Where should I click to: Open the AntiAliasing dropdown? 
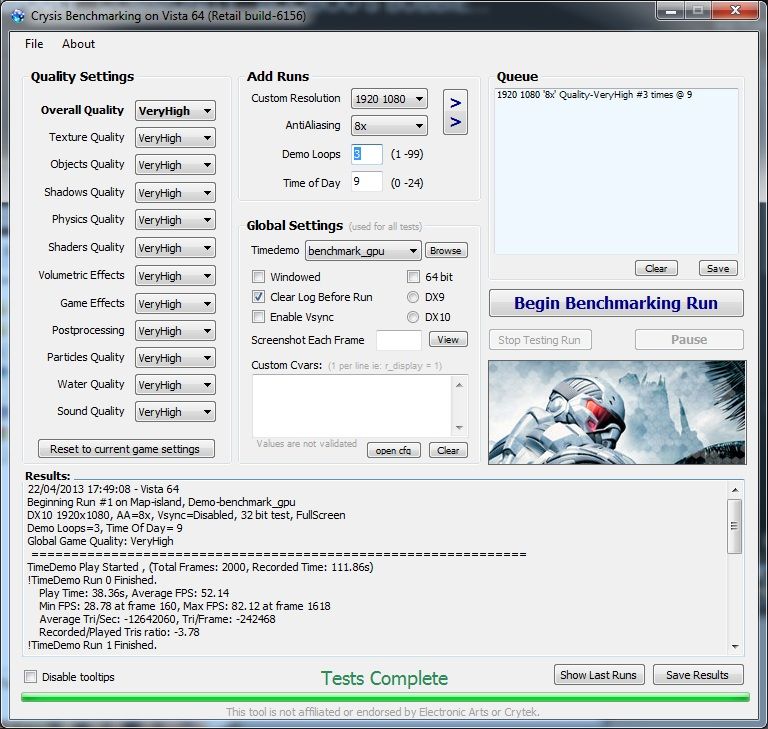(389, 126)
